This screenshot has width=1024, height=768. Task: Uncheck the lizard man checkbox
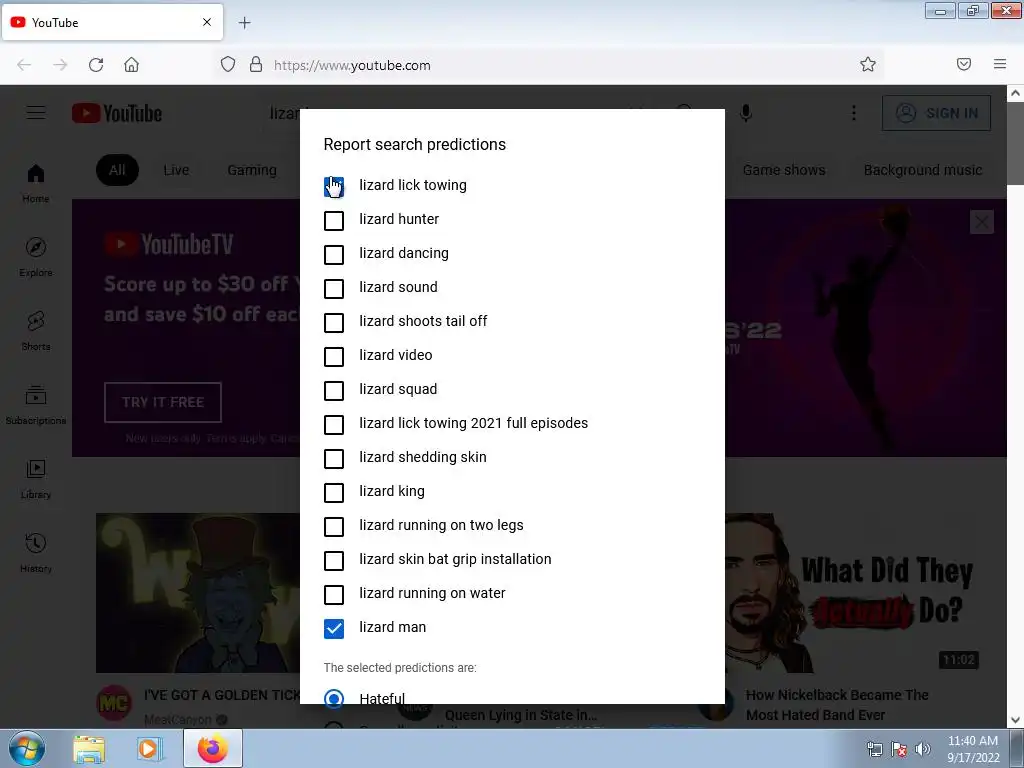pyautogui.click(x=334, y=628)
